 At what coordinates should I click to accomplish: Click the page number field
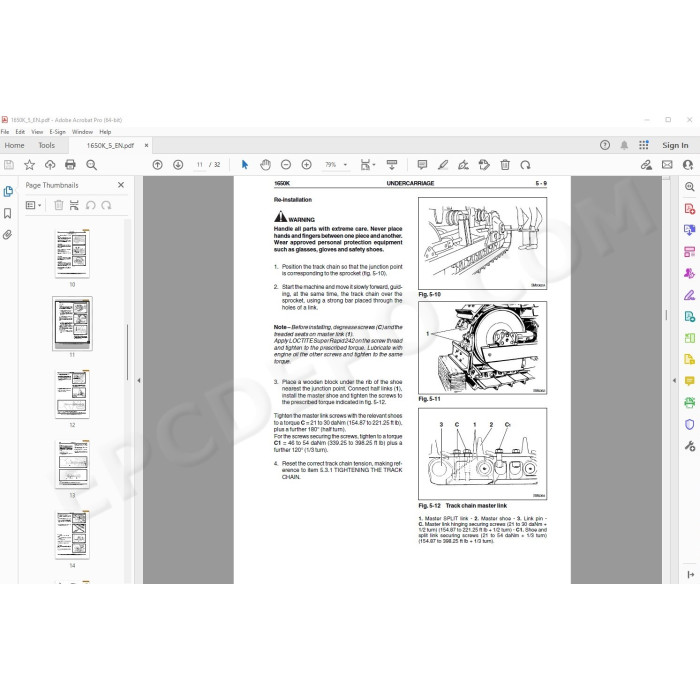(200, 165)
